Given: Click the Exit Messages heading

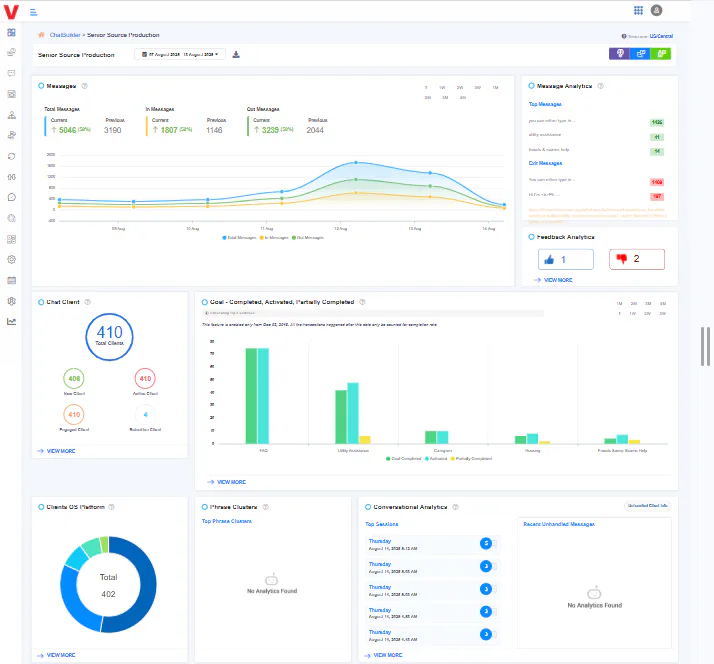Looking at the screenshot, I should click(545, 163).
